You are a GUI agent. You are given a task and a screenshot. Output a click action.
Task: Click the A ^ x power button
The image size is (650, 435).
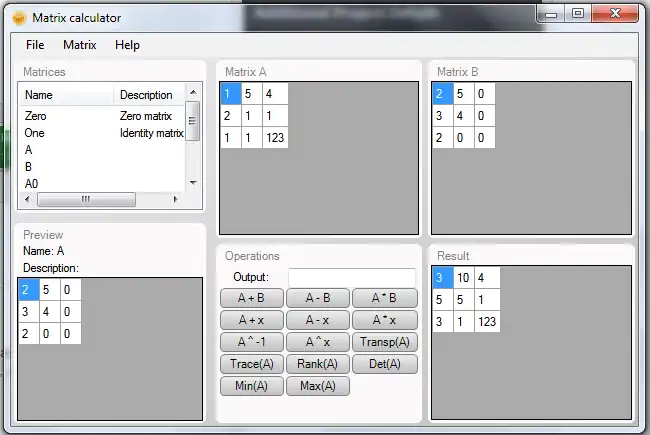[318, 342]
